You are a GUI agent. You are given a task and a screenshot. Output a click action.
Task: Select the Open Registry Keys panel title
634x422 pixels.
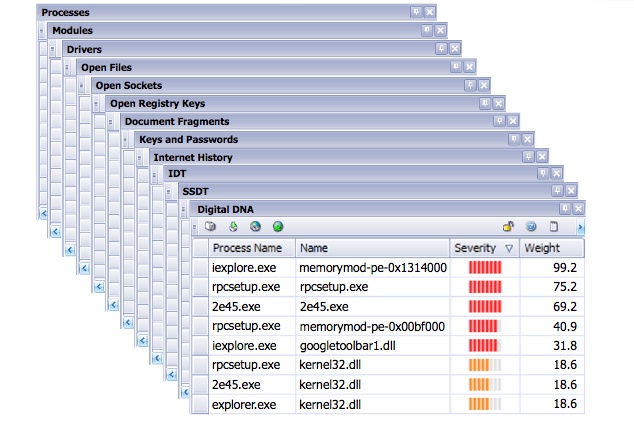pos(157,103)
